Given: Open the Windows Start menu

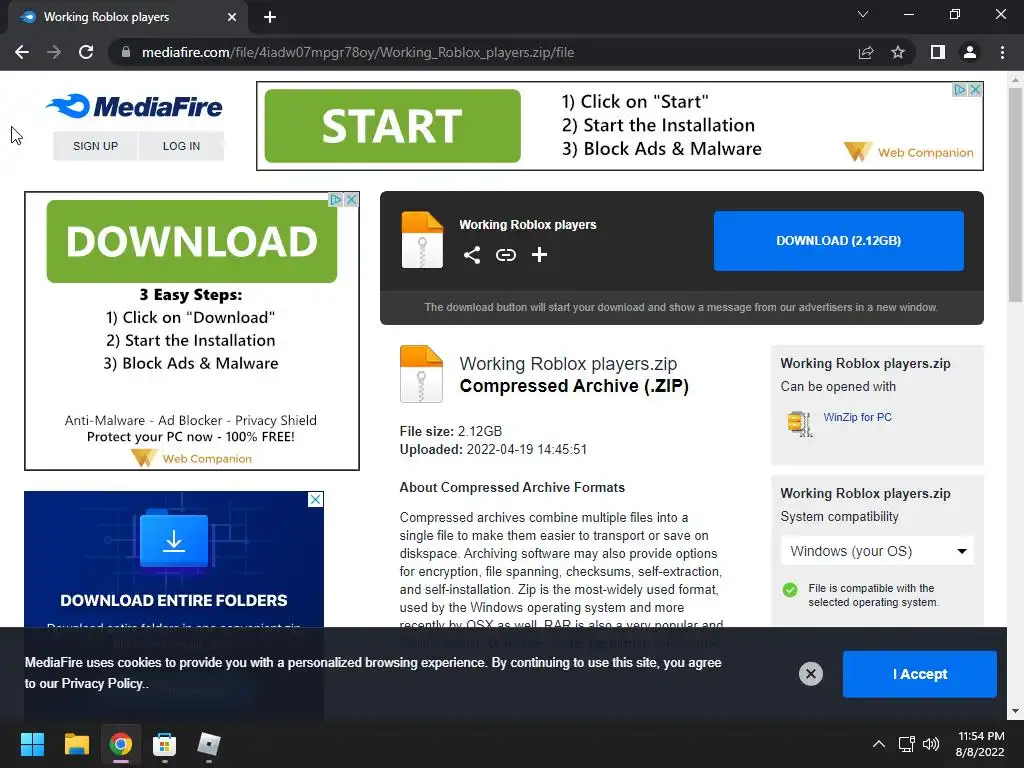Looking at the screenshot, I should point(32,744).
